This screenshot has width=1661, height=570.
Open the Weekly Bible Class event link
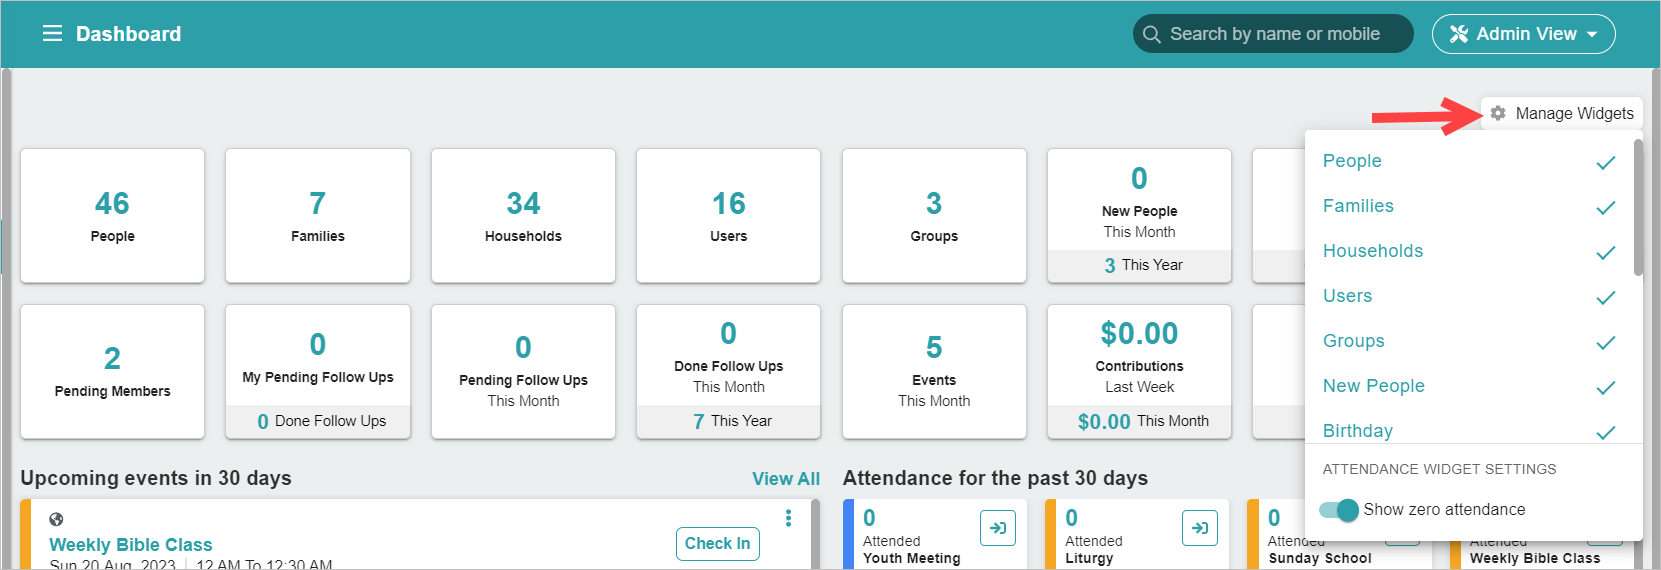coord(131,545)
